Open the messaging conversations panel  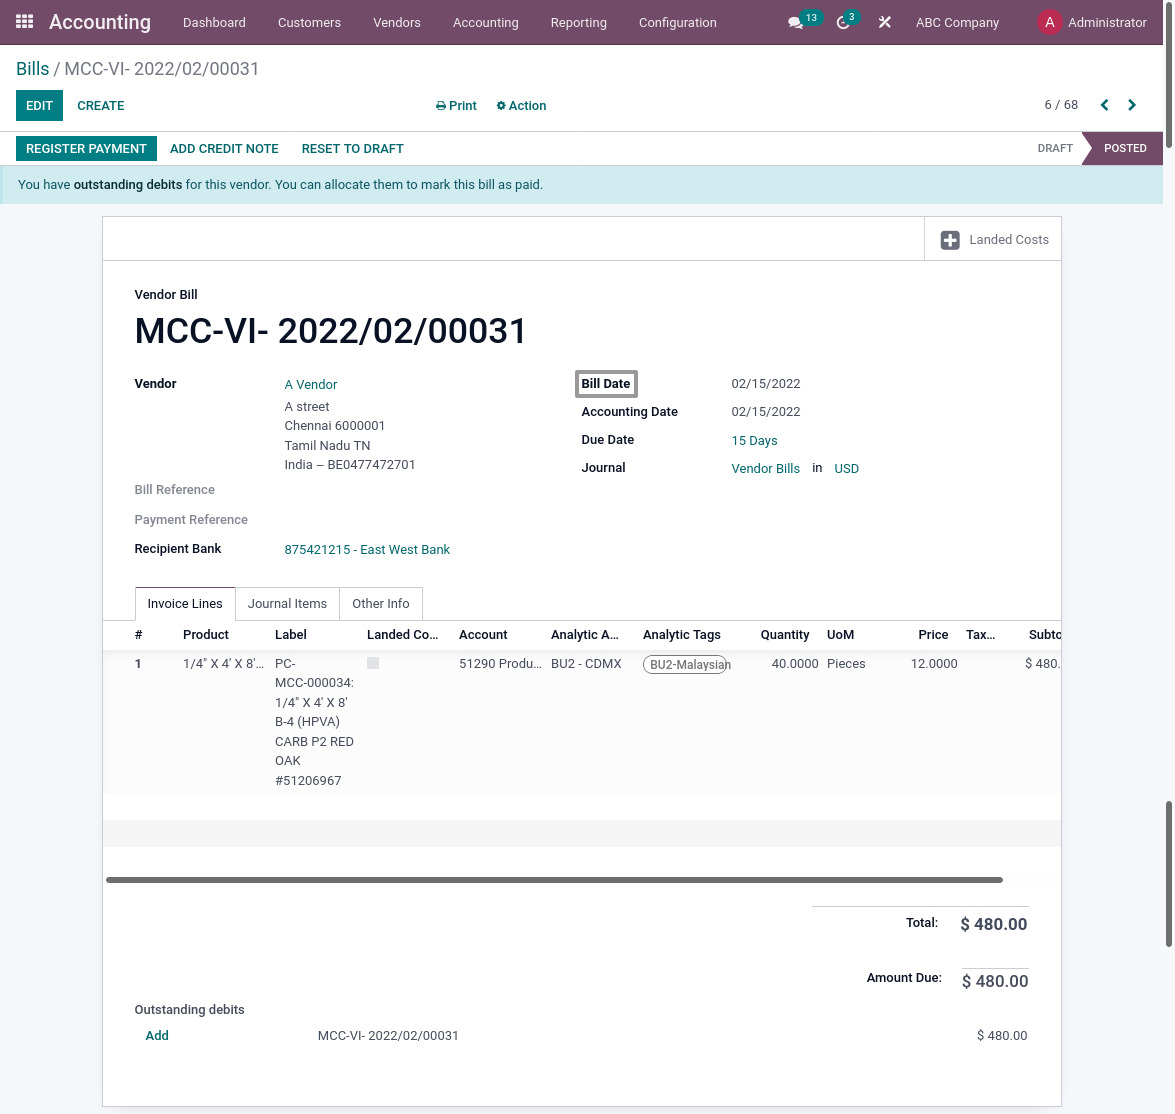(795, 22)
